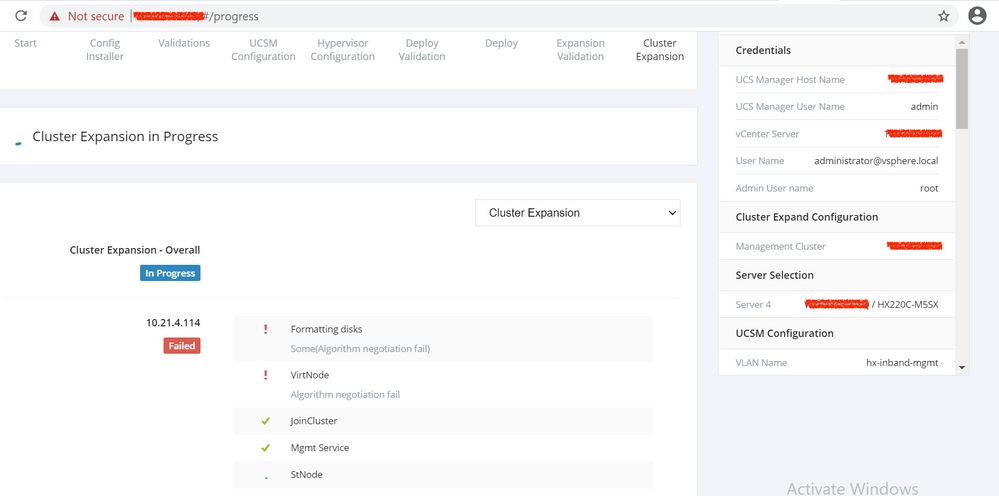Click the Formatting disks error icon
999x496 pixels.
coord(265,329)
